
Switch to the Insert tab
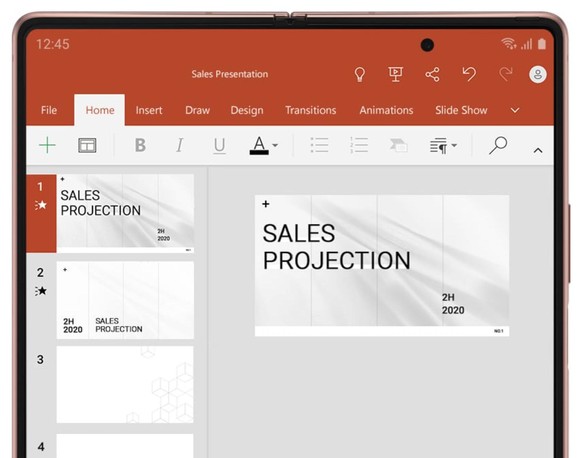point(149,110)
